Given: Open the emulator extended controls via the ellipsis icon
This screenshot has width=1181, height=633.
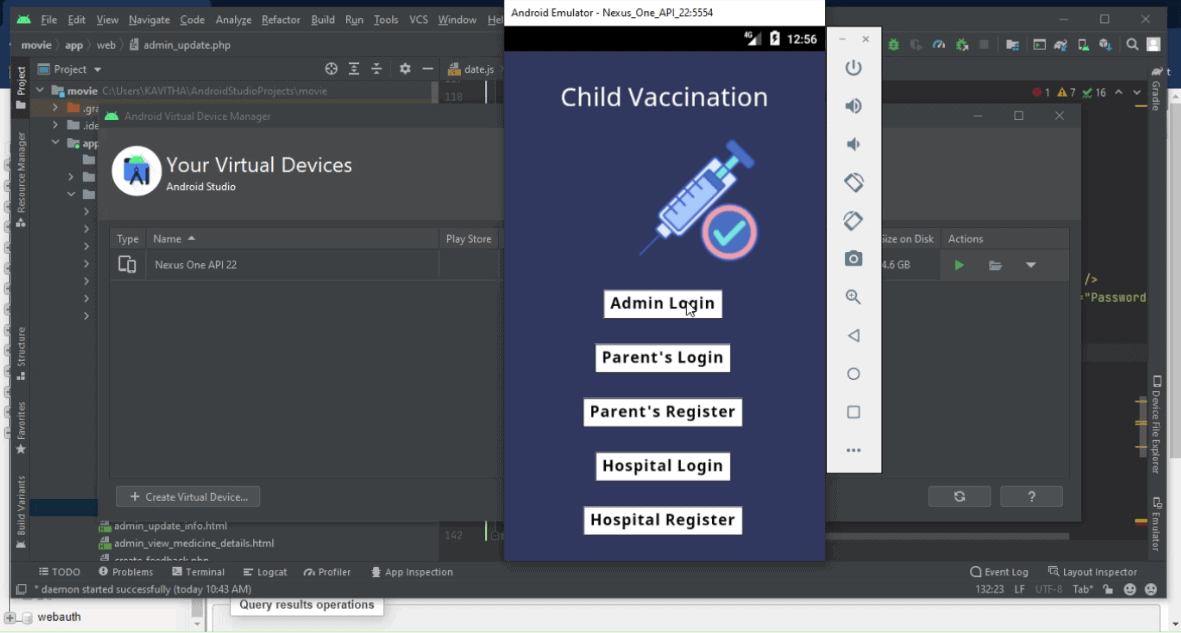Looking at the screenshot, I should tap(854, 449).
